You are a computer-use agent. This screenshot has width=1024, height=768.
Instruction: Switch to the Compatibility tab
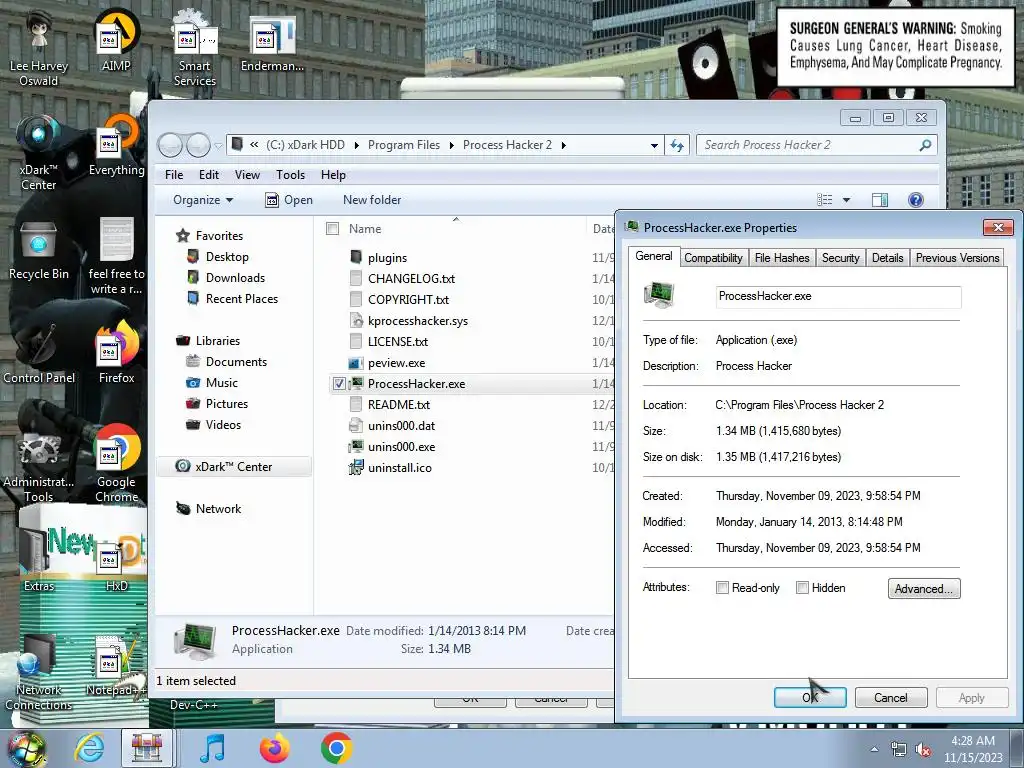coord(713,258)
